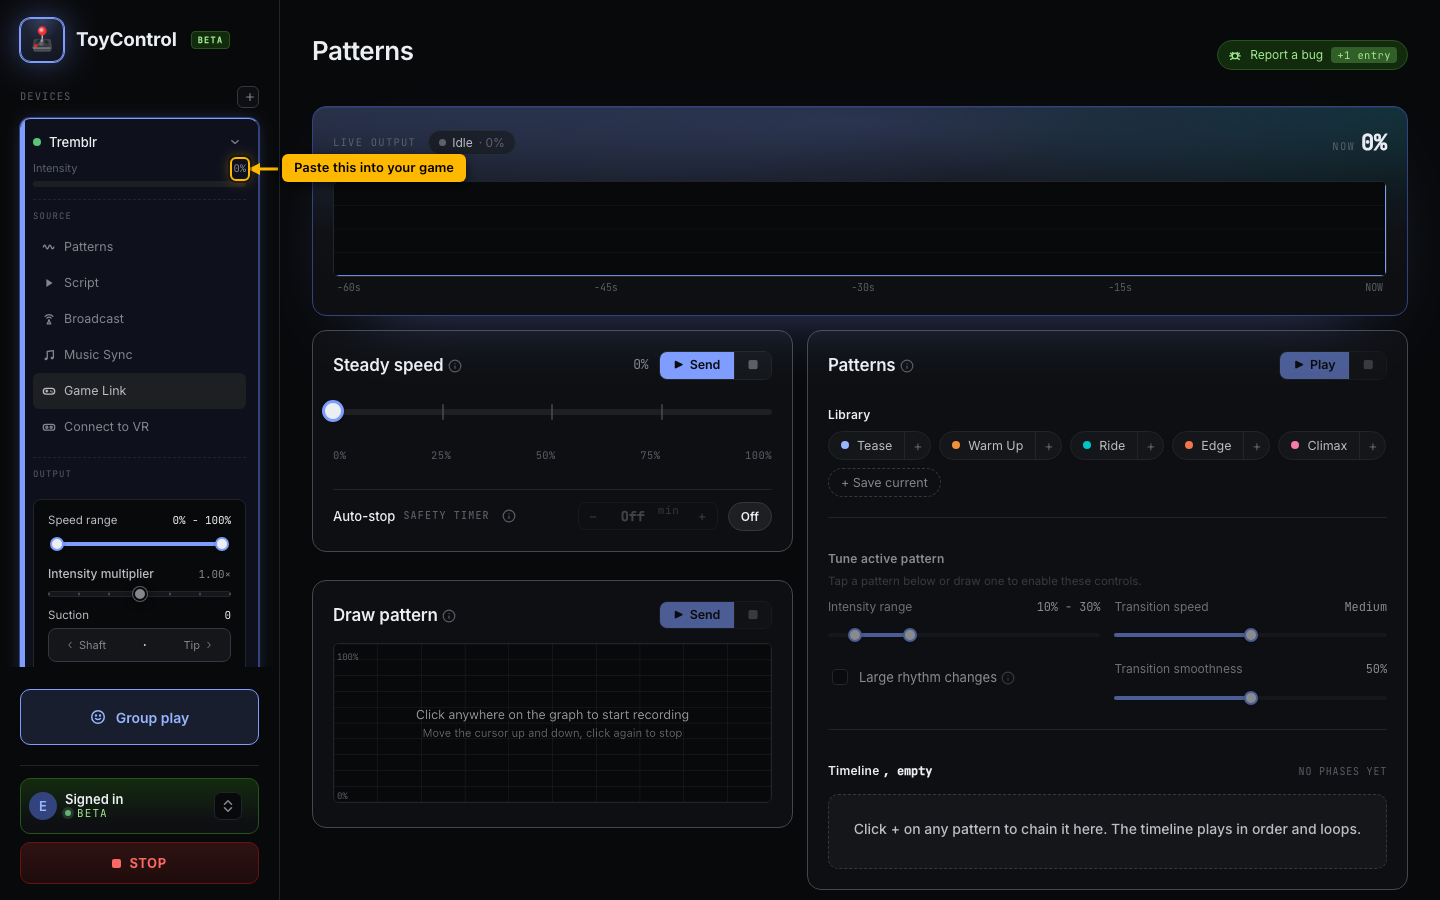Add Ride pattern to timeline with plus
Screen dimensions: 1440x900
(1151, 446)
